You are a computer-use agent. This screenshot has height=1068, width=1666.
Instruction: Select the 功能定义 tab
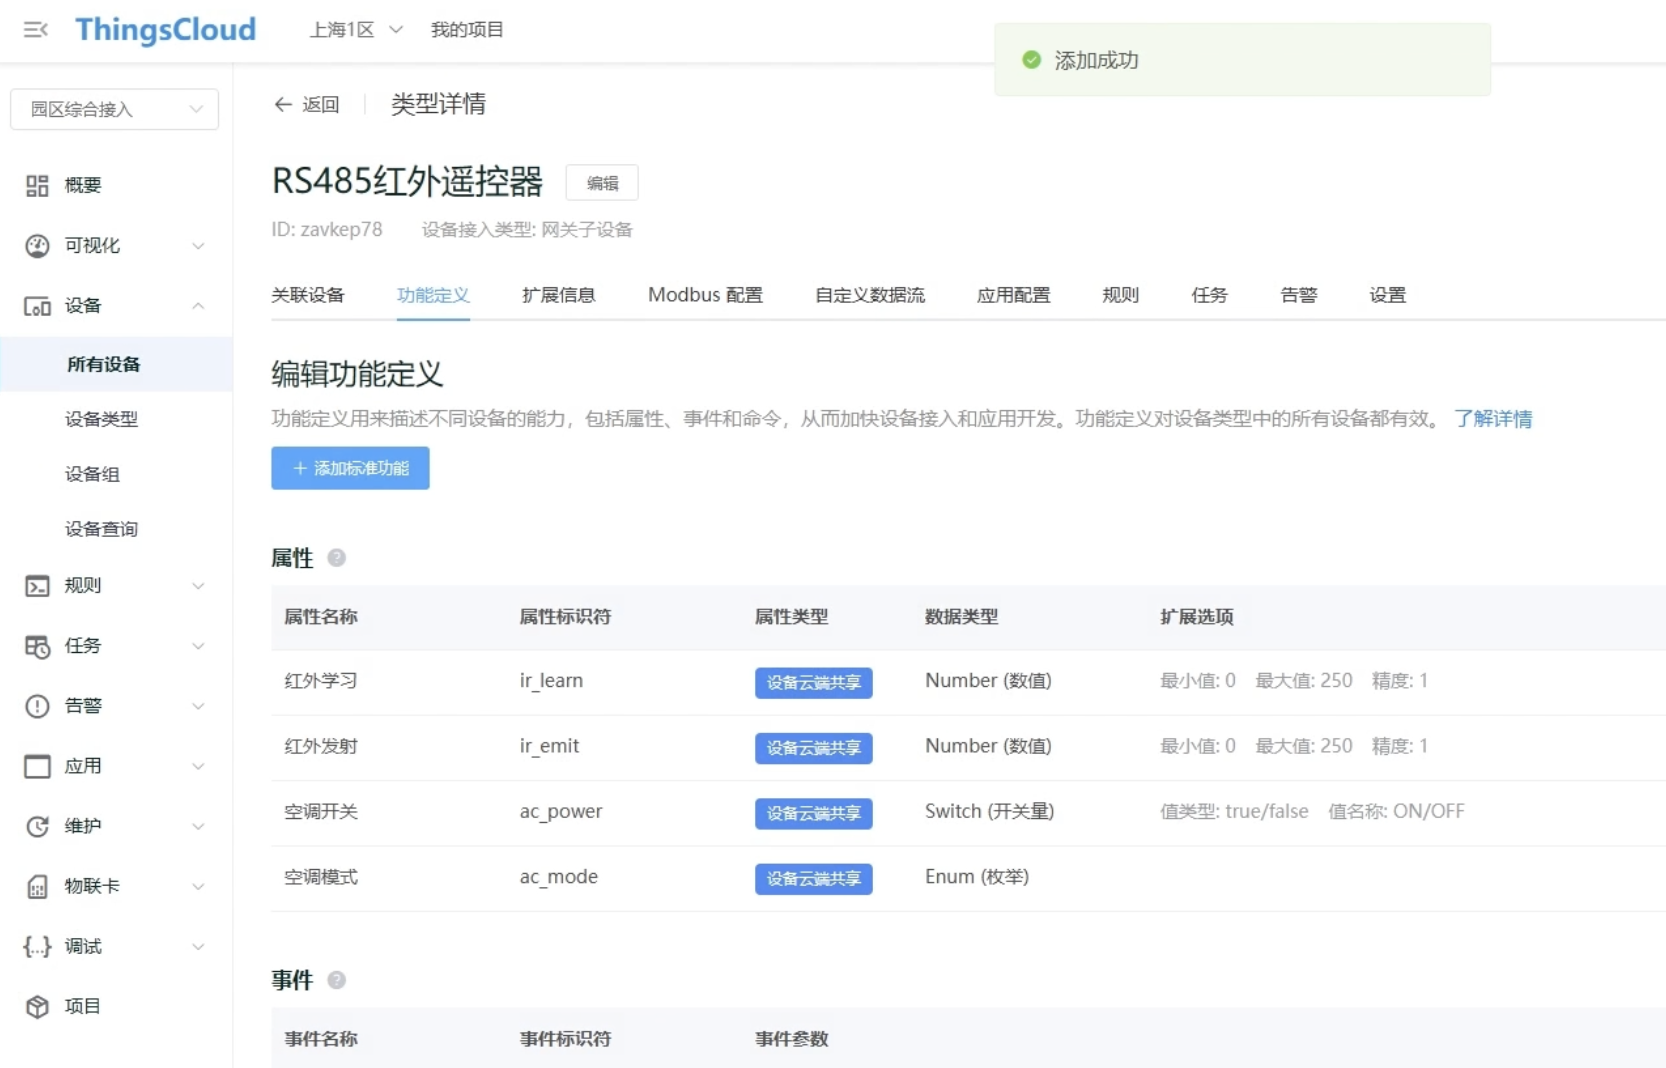[x=433, y=295]
